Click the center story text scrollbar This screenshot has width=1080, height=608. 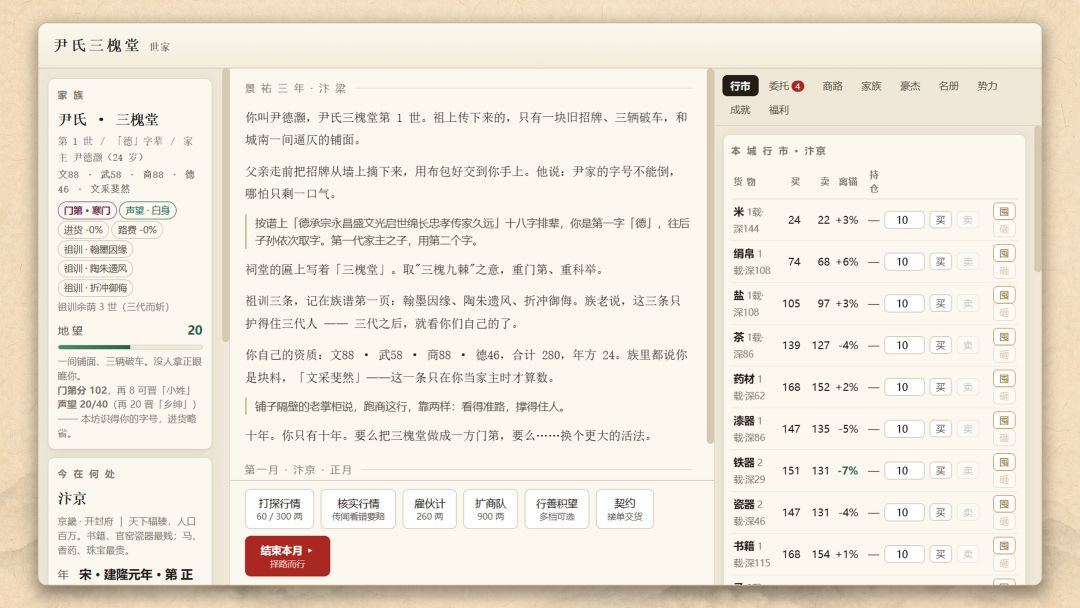tap(710, 256)
